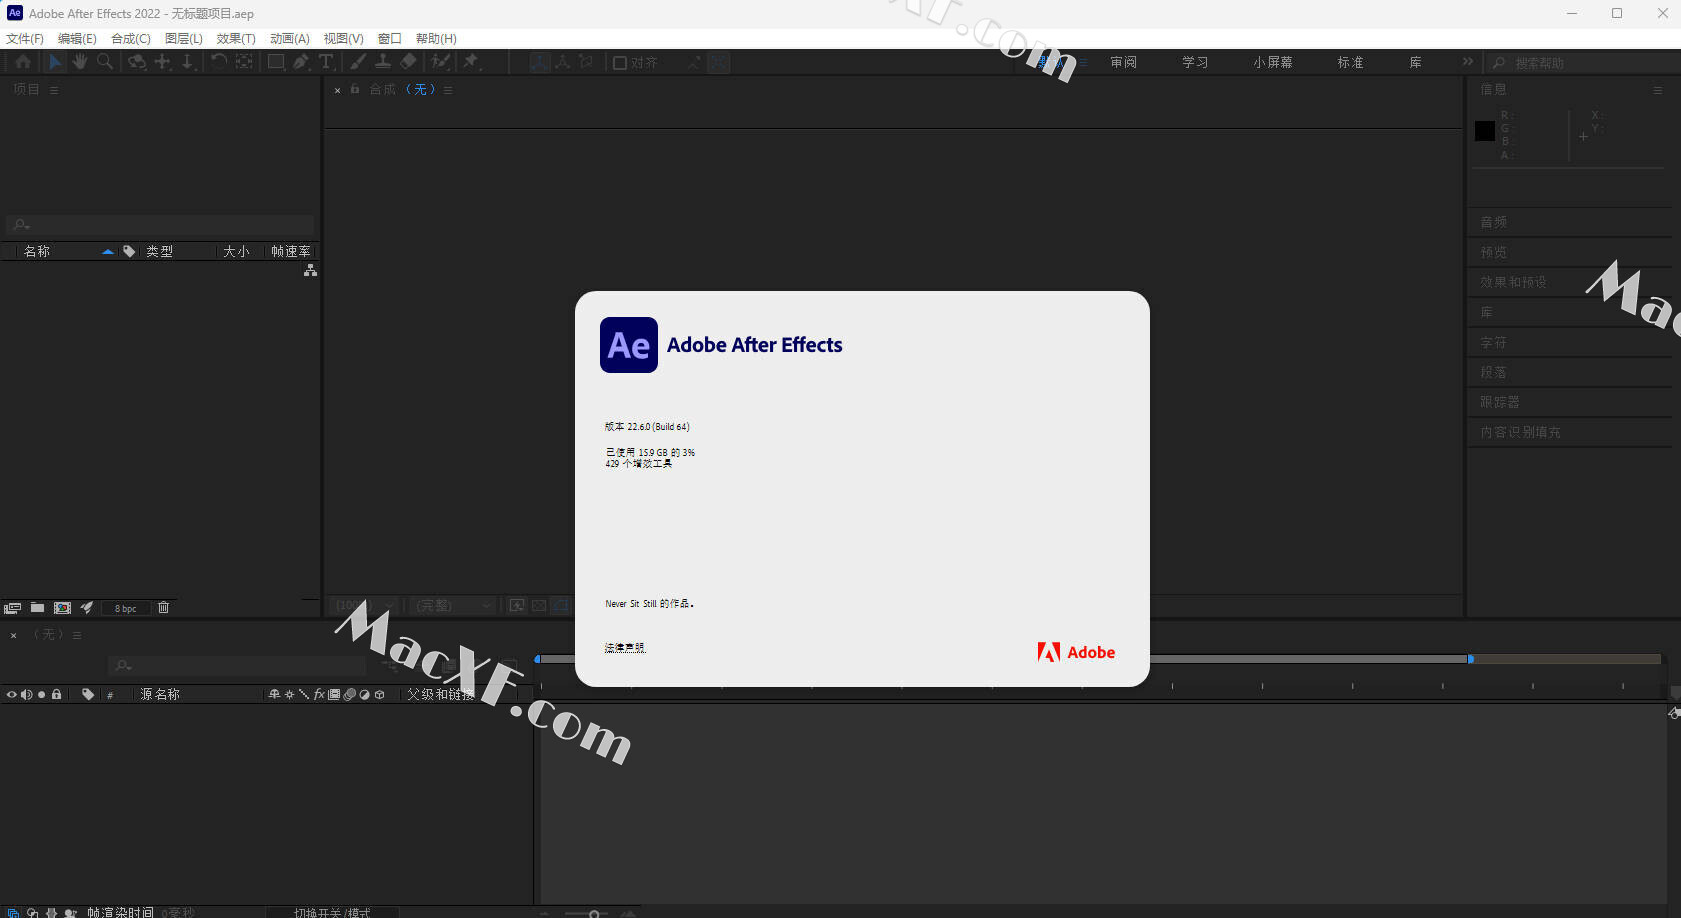Select the Clone Stamp tool
The image size is (1681, 918).
click(x=383, y=62)
